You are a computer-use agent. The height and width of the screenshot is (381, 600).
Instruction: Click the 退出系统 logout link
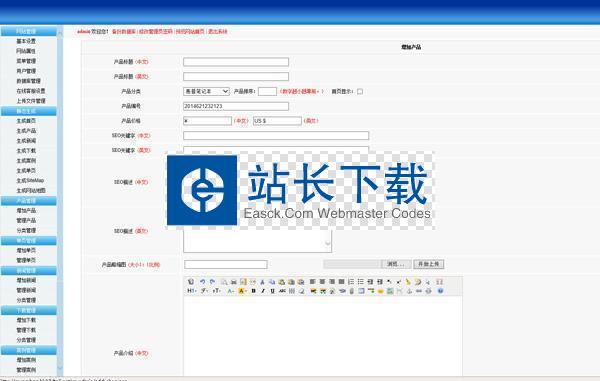[218, 31]
